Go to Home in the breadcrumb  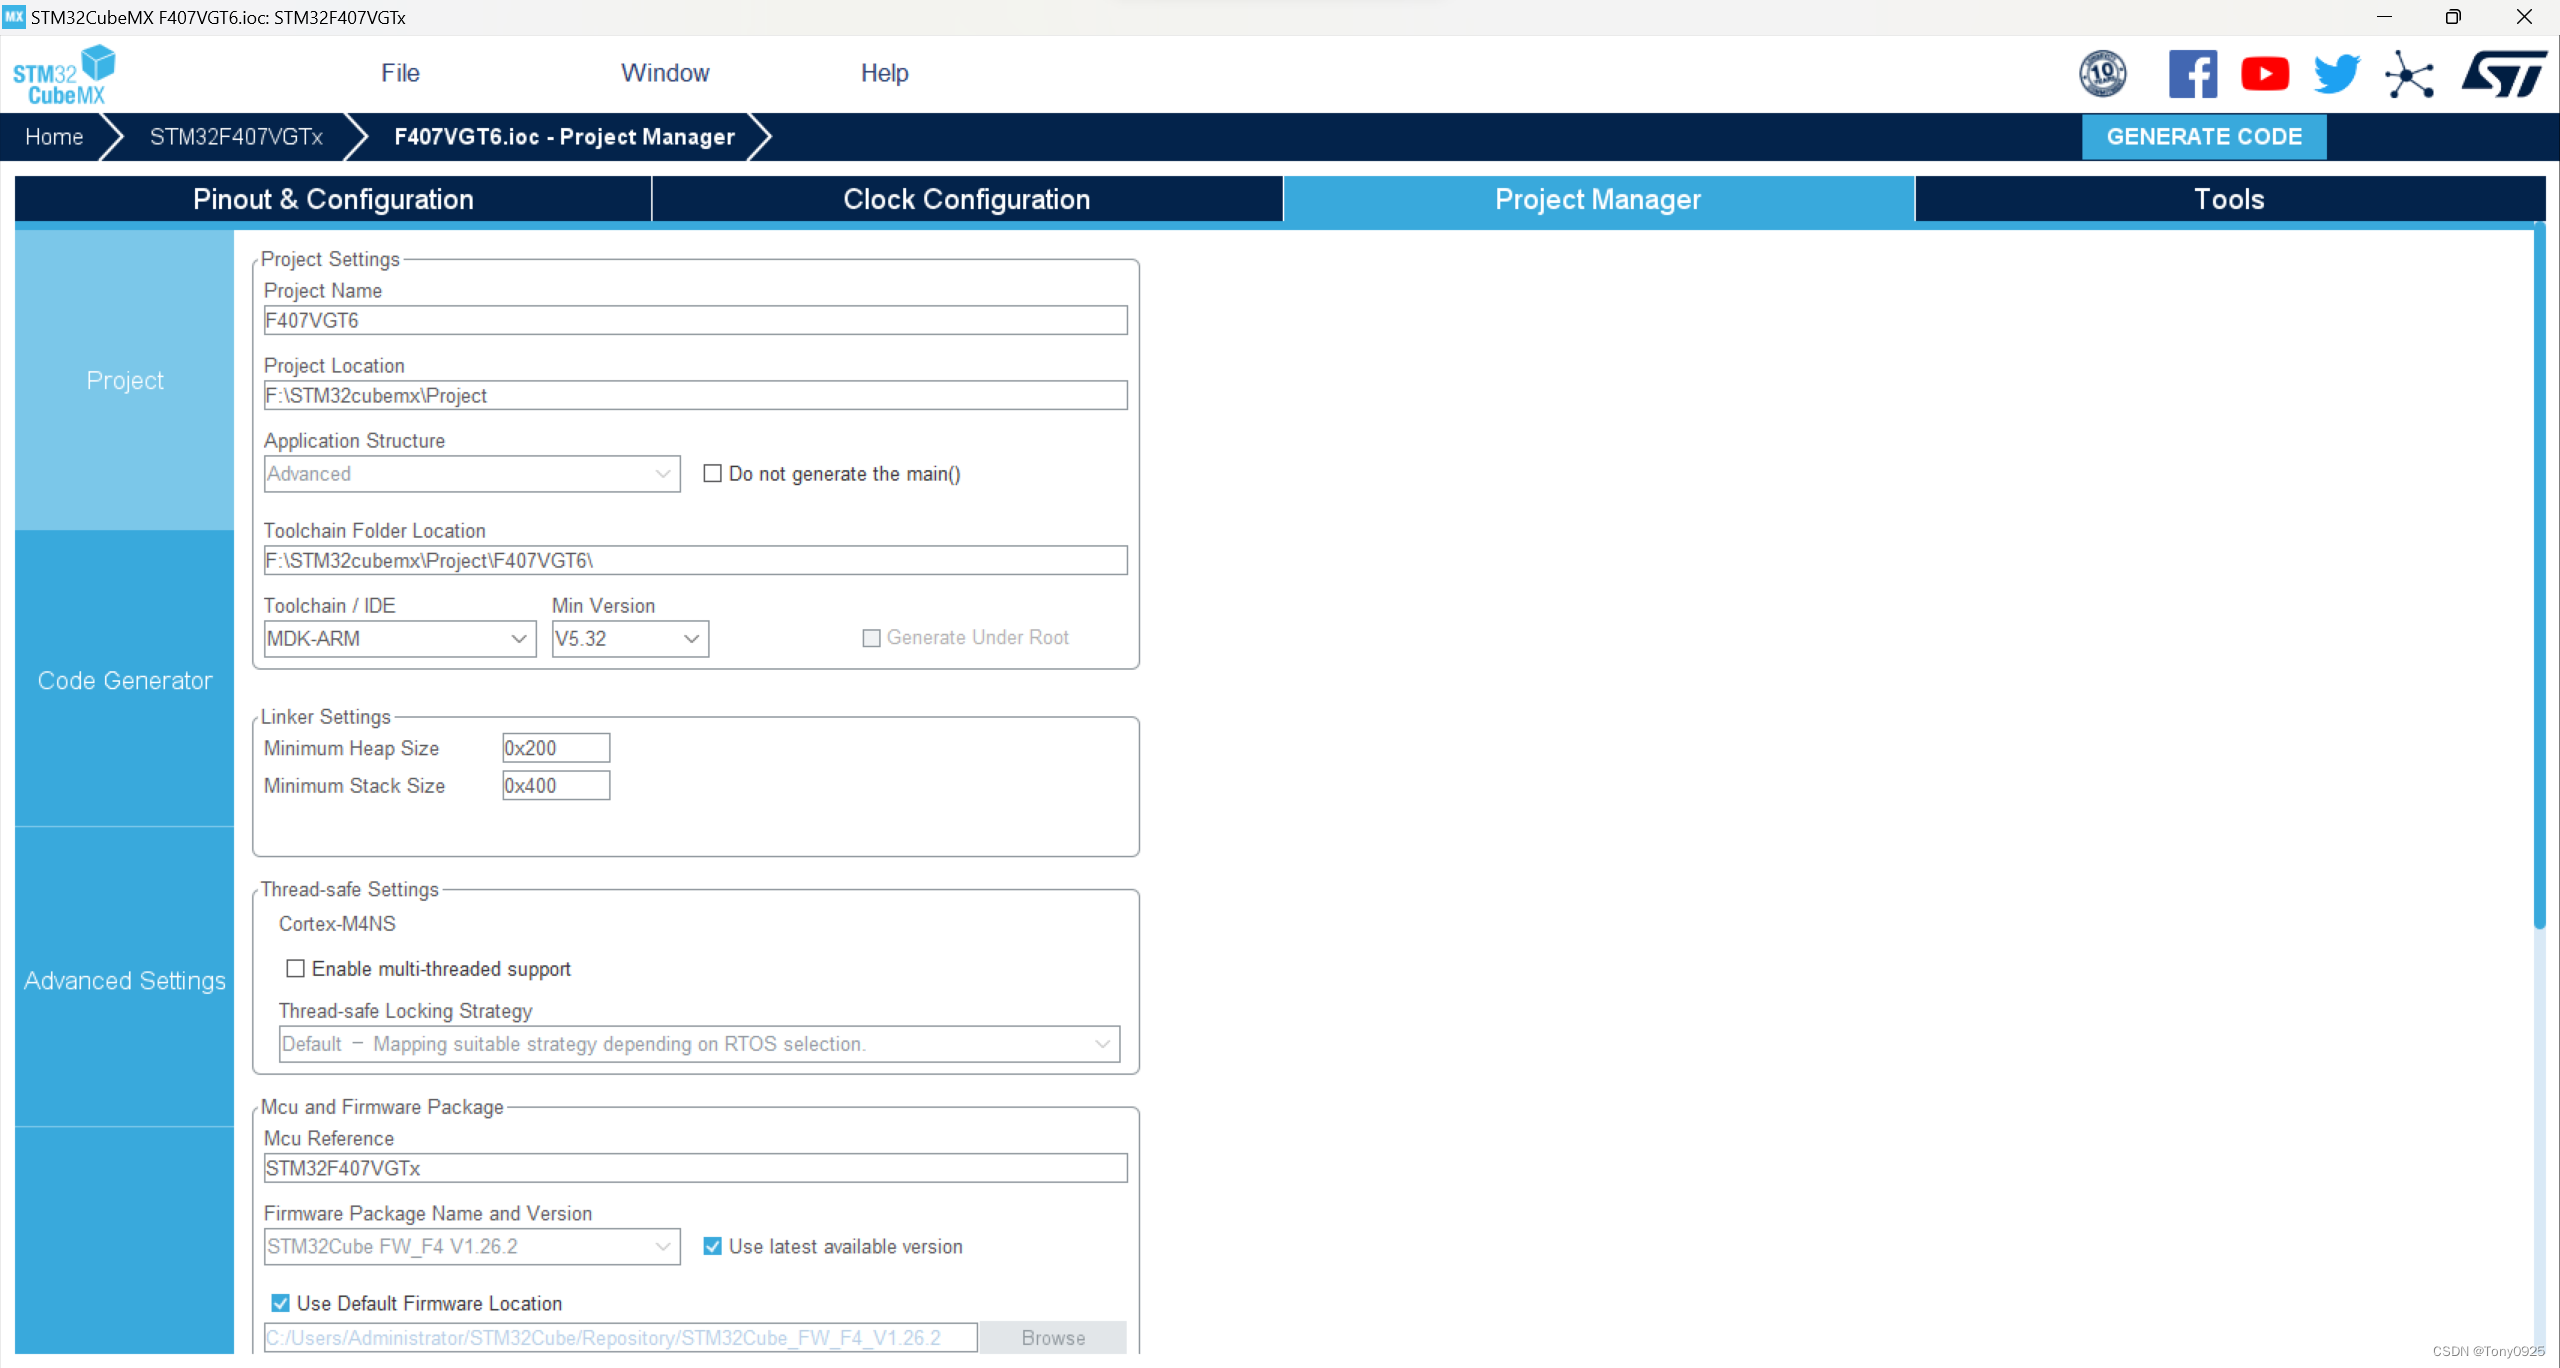point(54,137)
